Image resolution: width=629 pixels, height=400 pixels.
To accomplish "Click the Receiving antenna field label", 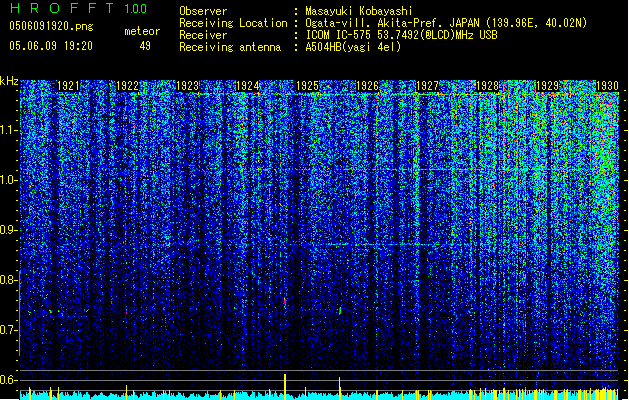I will click(x=230, y=47).
